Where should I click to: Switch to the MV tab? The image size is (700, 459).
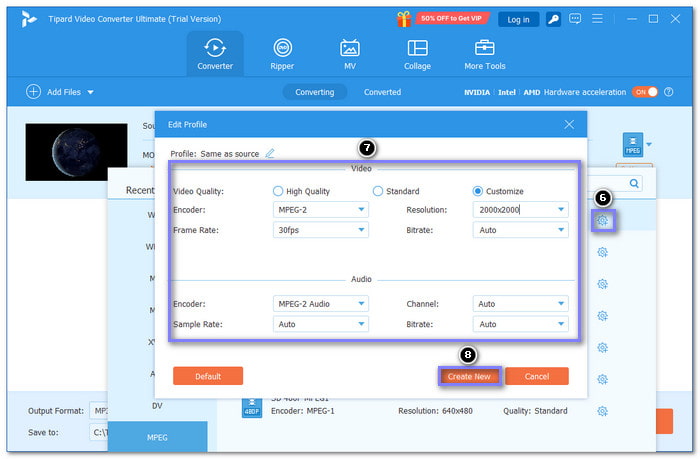[x=350, y=54]
